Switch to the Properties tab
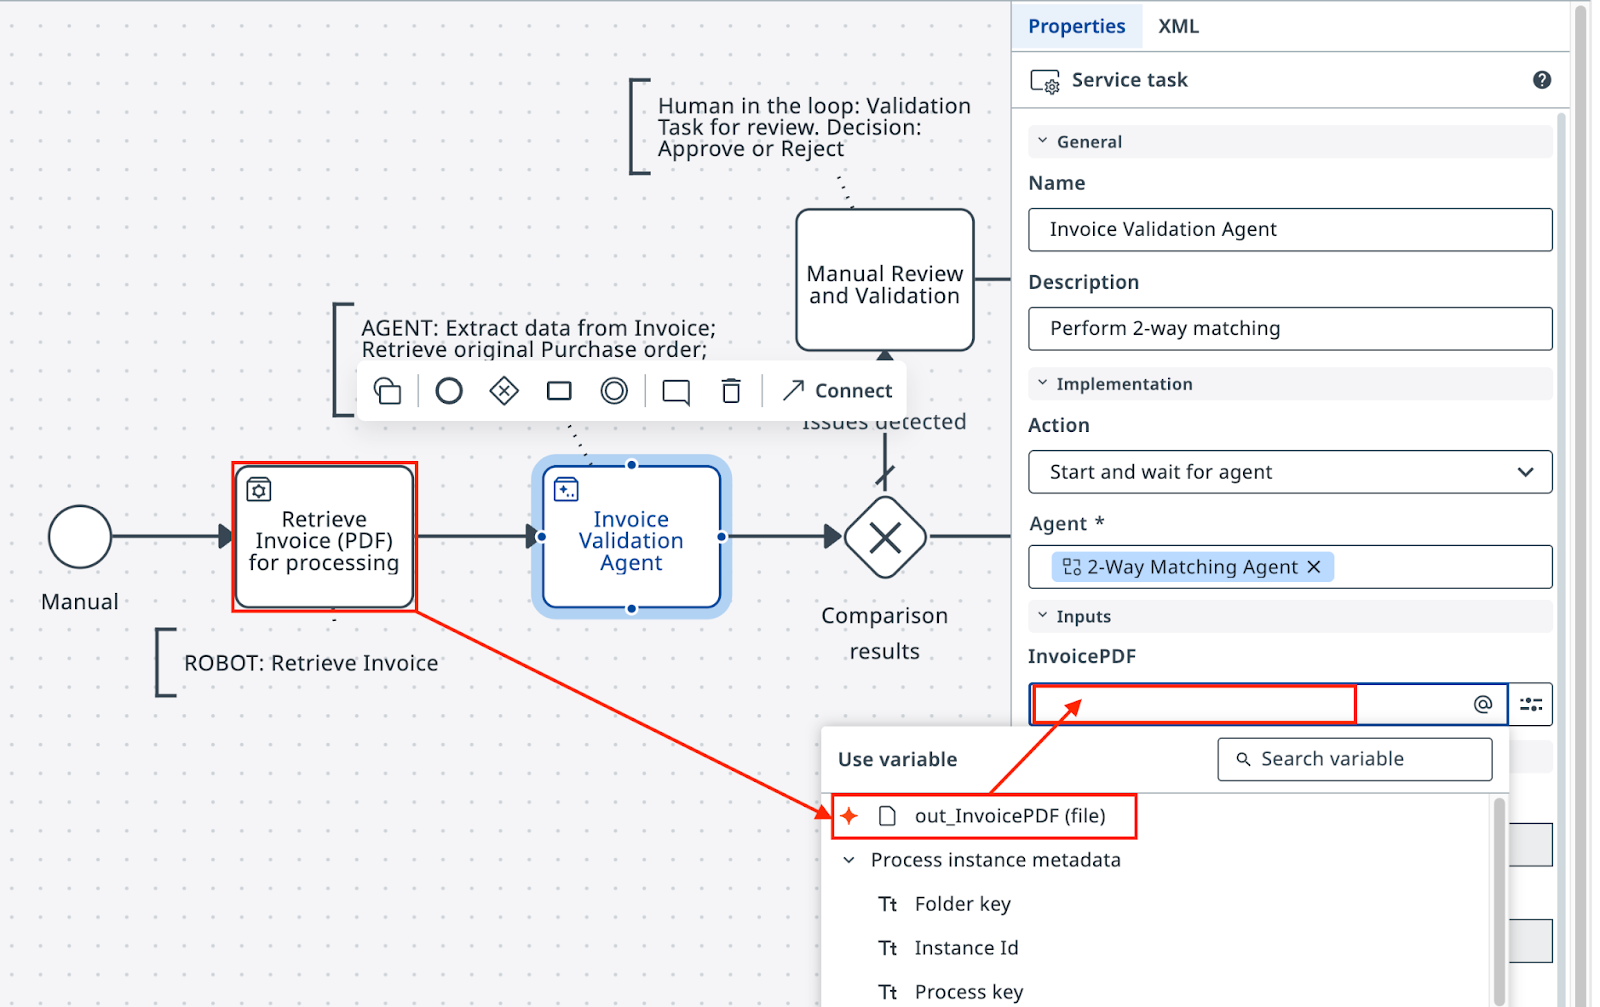This screenshot has height=1007, width=1600. pos(1076,26)
